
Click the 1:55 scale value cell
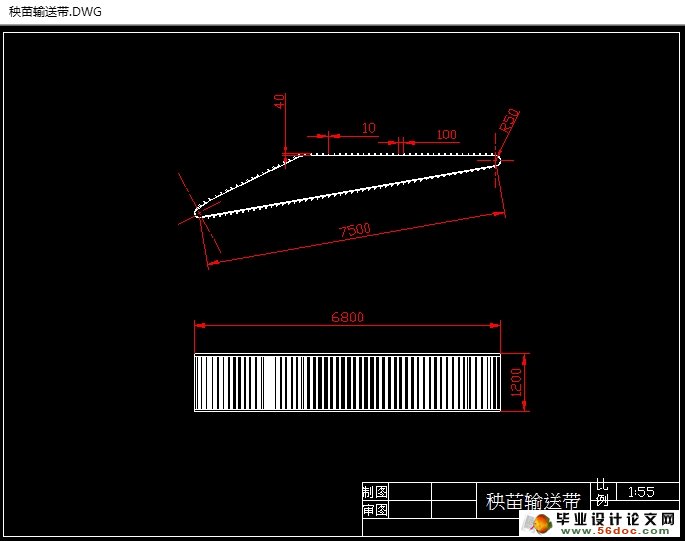(x=647, y=492)
